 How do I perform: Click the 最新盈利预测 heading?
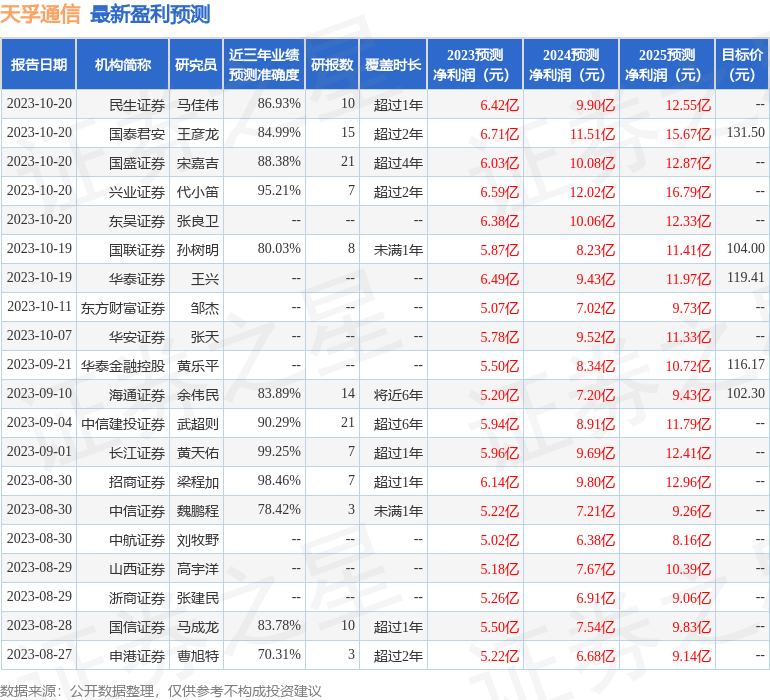click(x=150, y=14)
